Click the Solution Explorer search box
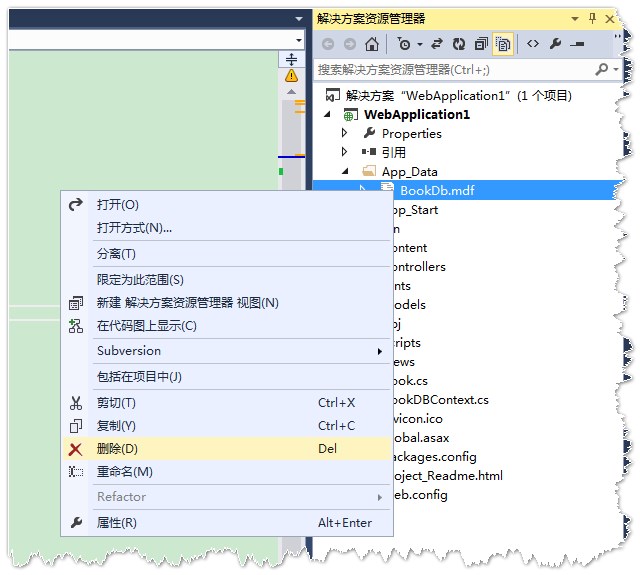The height and width of the screenshot is (575, 640). pyautogui.click(x=455, y=70)
